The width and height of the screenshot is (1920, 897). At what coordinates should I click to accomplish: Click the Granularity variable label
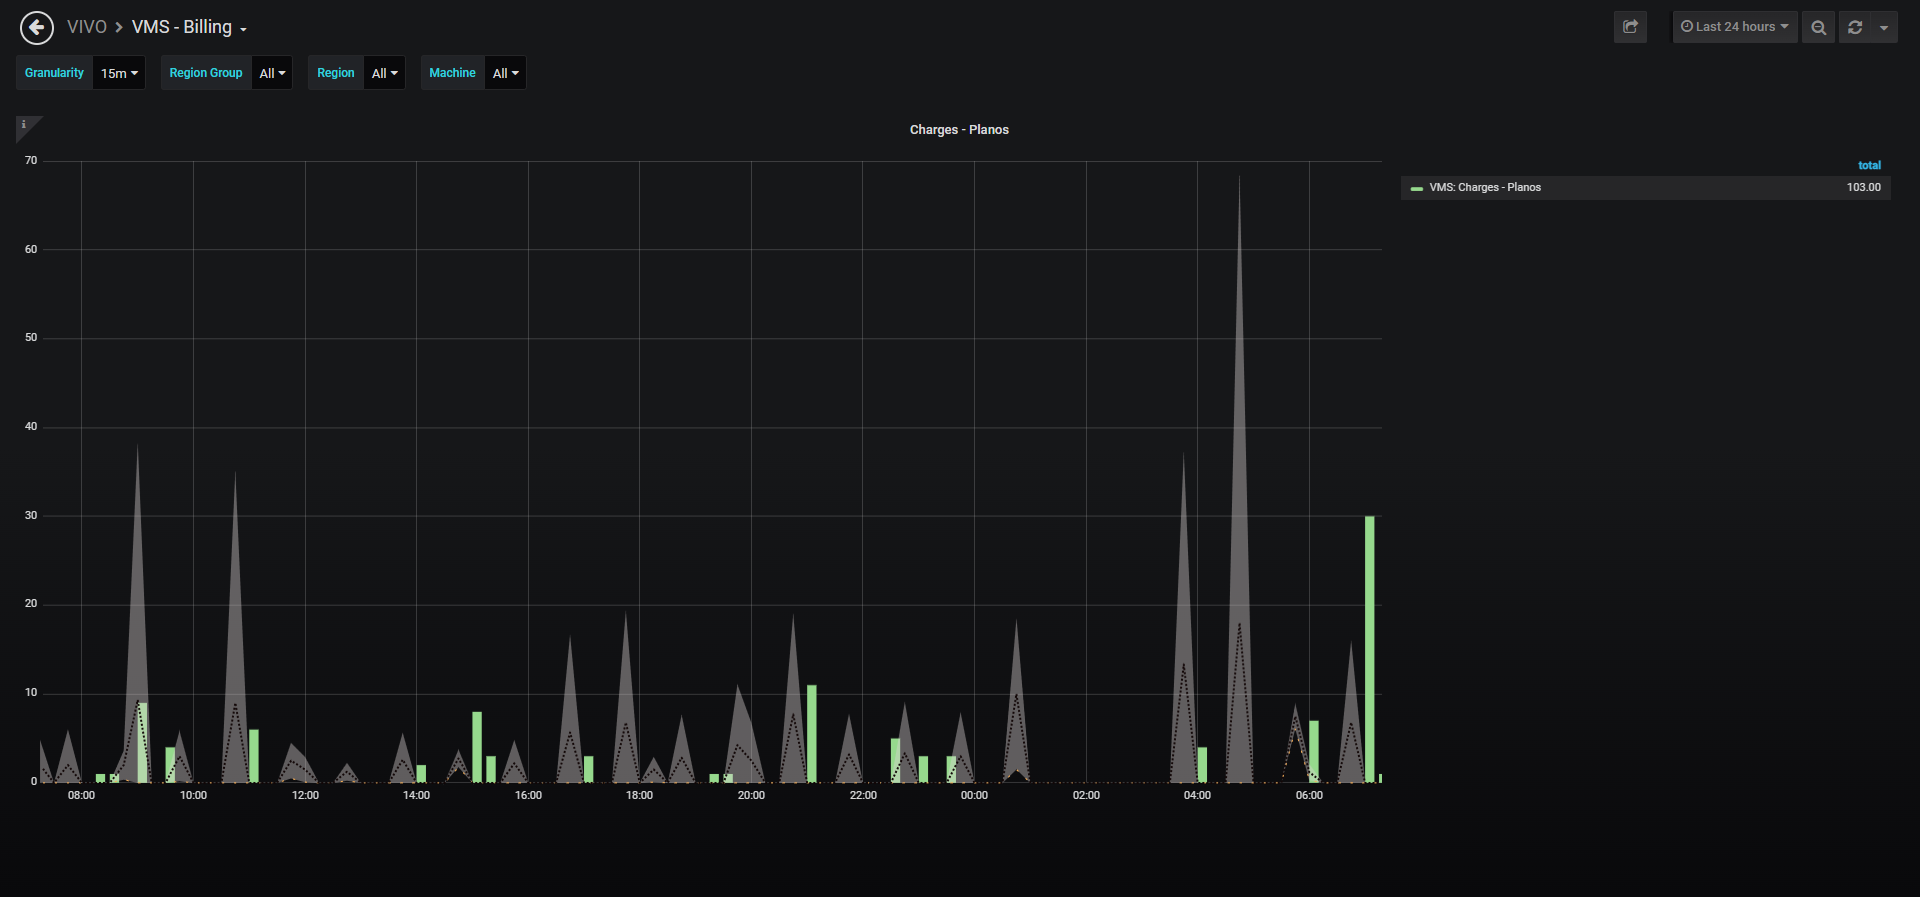coord(55,73)
